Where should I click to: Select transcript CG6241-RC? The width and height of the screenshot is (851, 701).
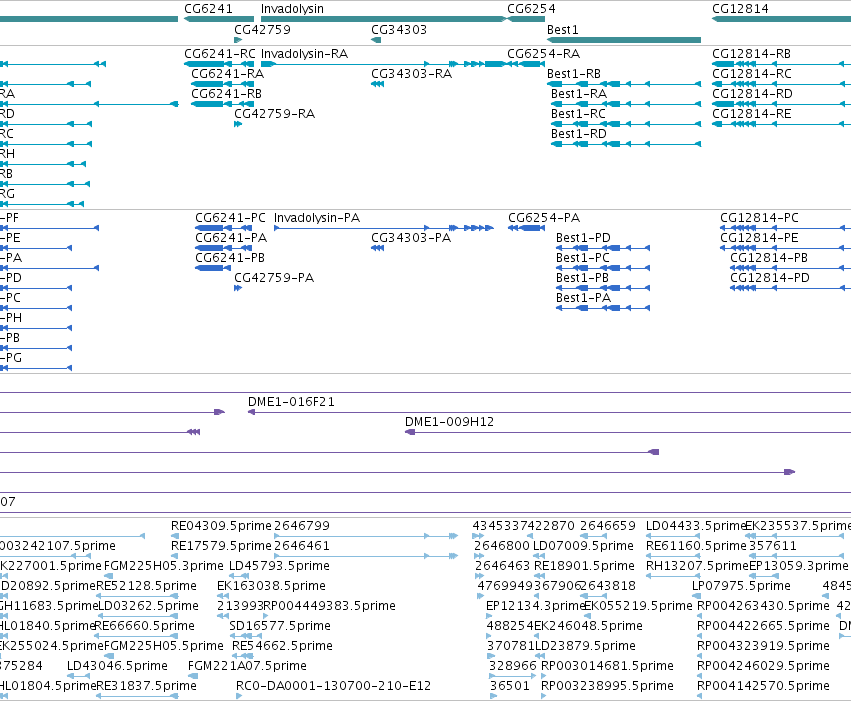(x=219, y=64)
